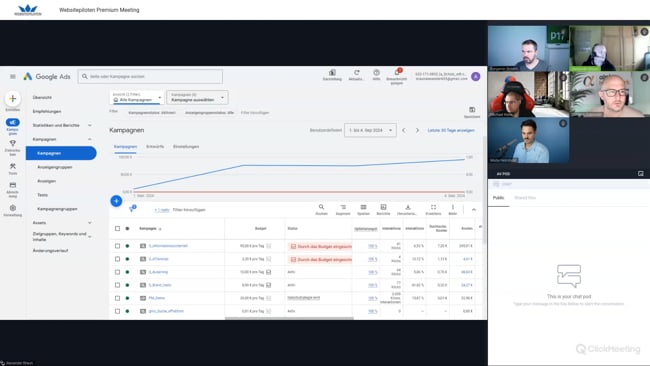Screen dimensions: 650x366
Task: Open the Abrechnung card icon
Action: pyautogui.click(x=12, y=185)
